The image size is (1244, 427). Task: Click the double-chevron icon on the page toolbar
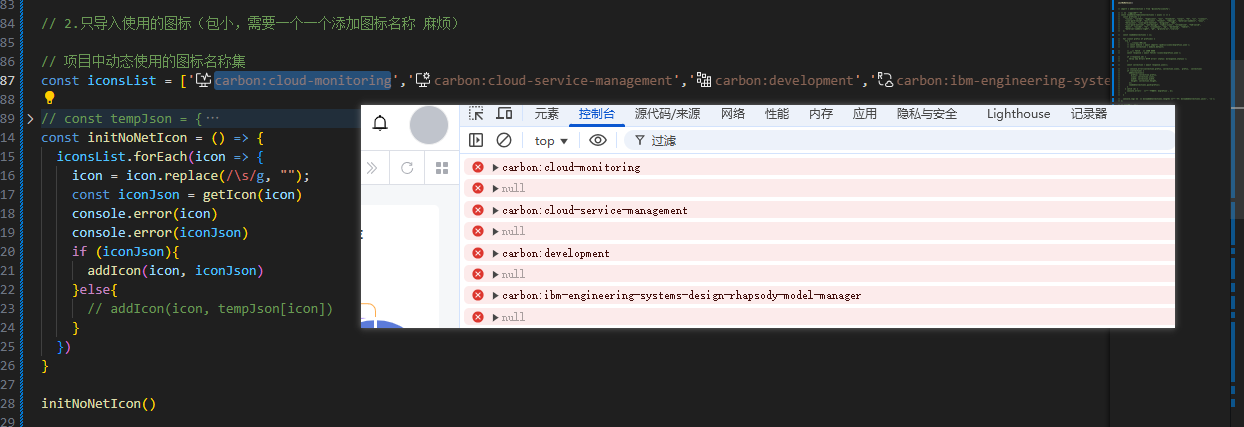pyautogui.click(x=371, y=168)
